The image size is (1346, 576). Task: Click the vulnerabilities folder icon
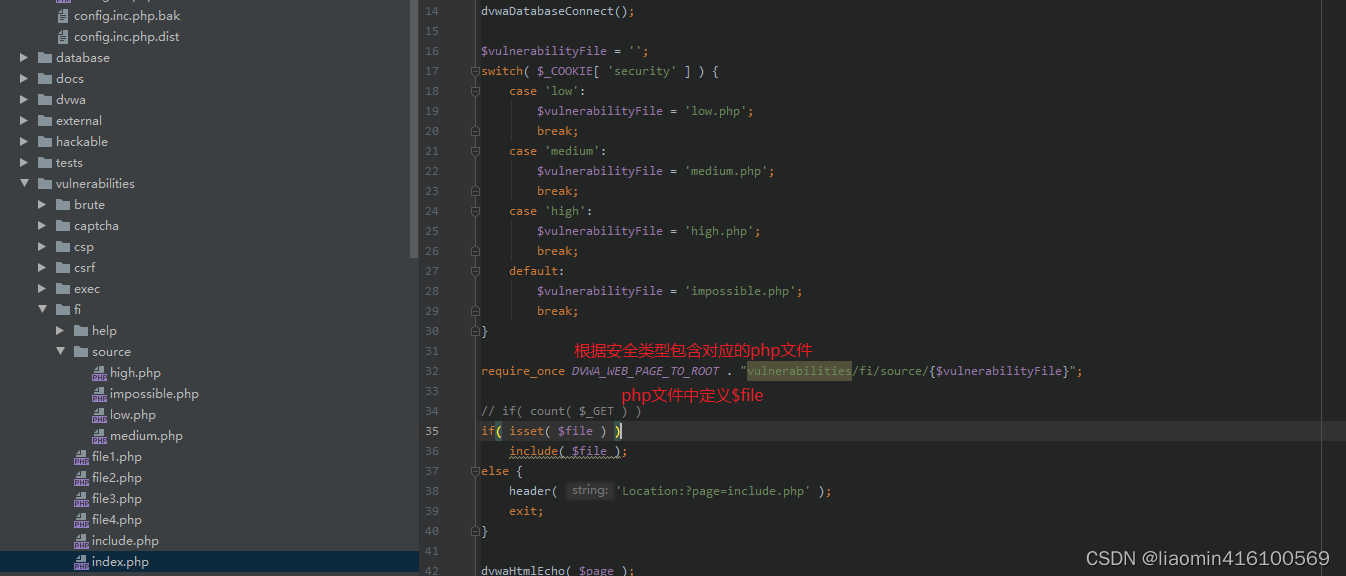(45, 184)
